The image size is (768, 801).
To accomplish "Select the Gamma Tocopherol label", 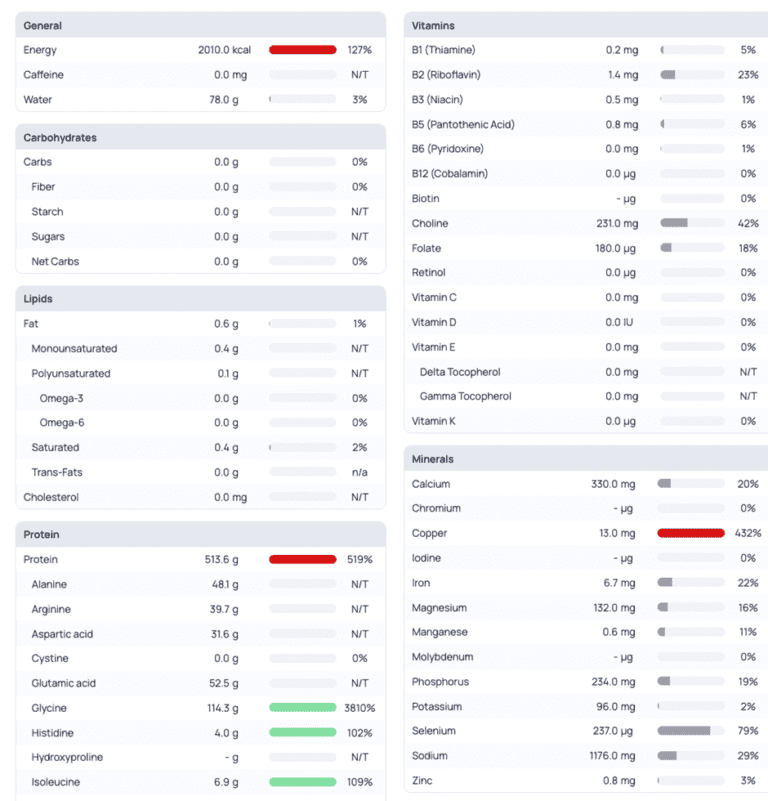I will pos(465,396).
